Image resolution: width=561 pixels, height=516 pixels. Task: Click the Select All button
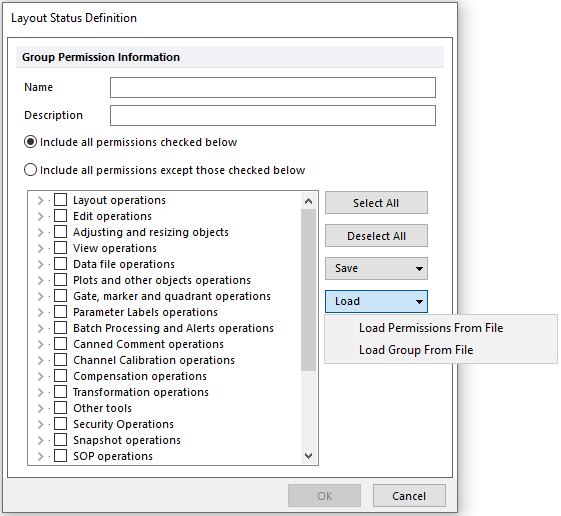(x=376, y=203)
